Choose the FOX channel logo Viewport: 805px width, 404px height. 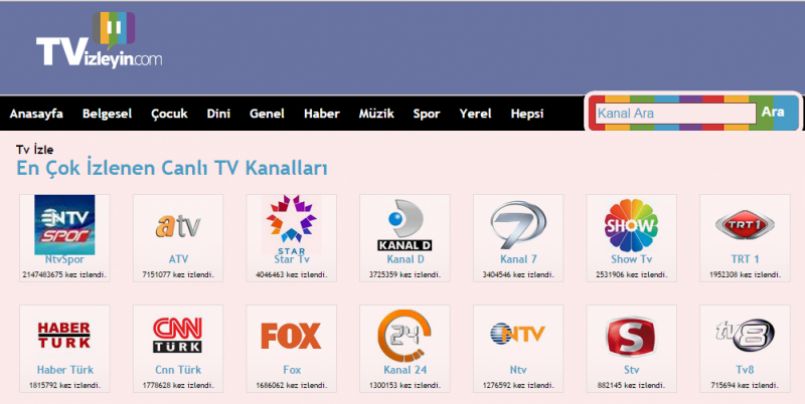coord(291,336)
